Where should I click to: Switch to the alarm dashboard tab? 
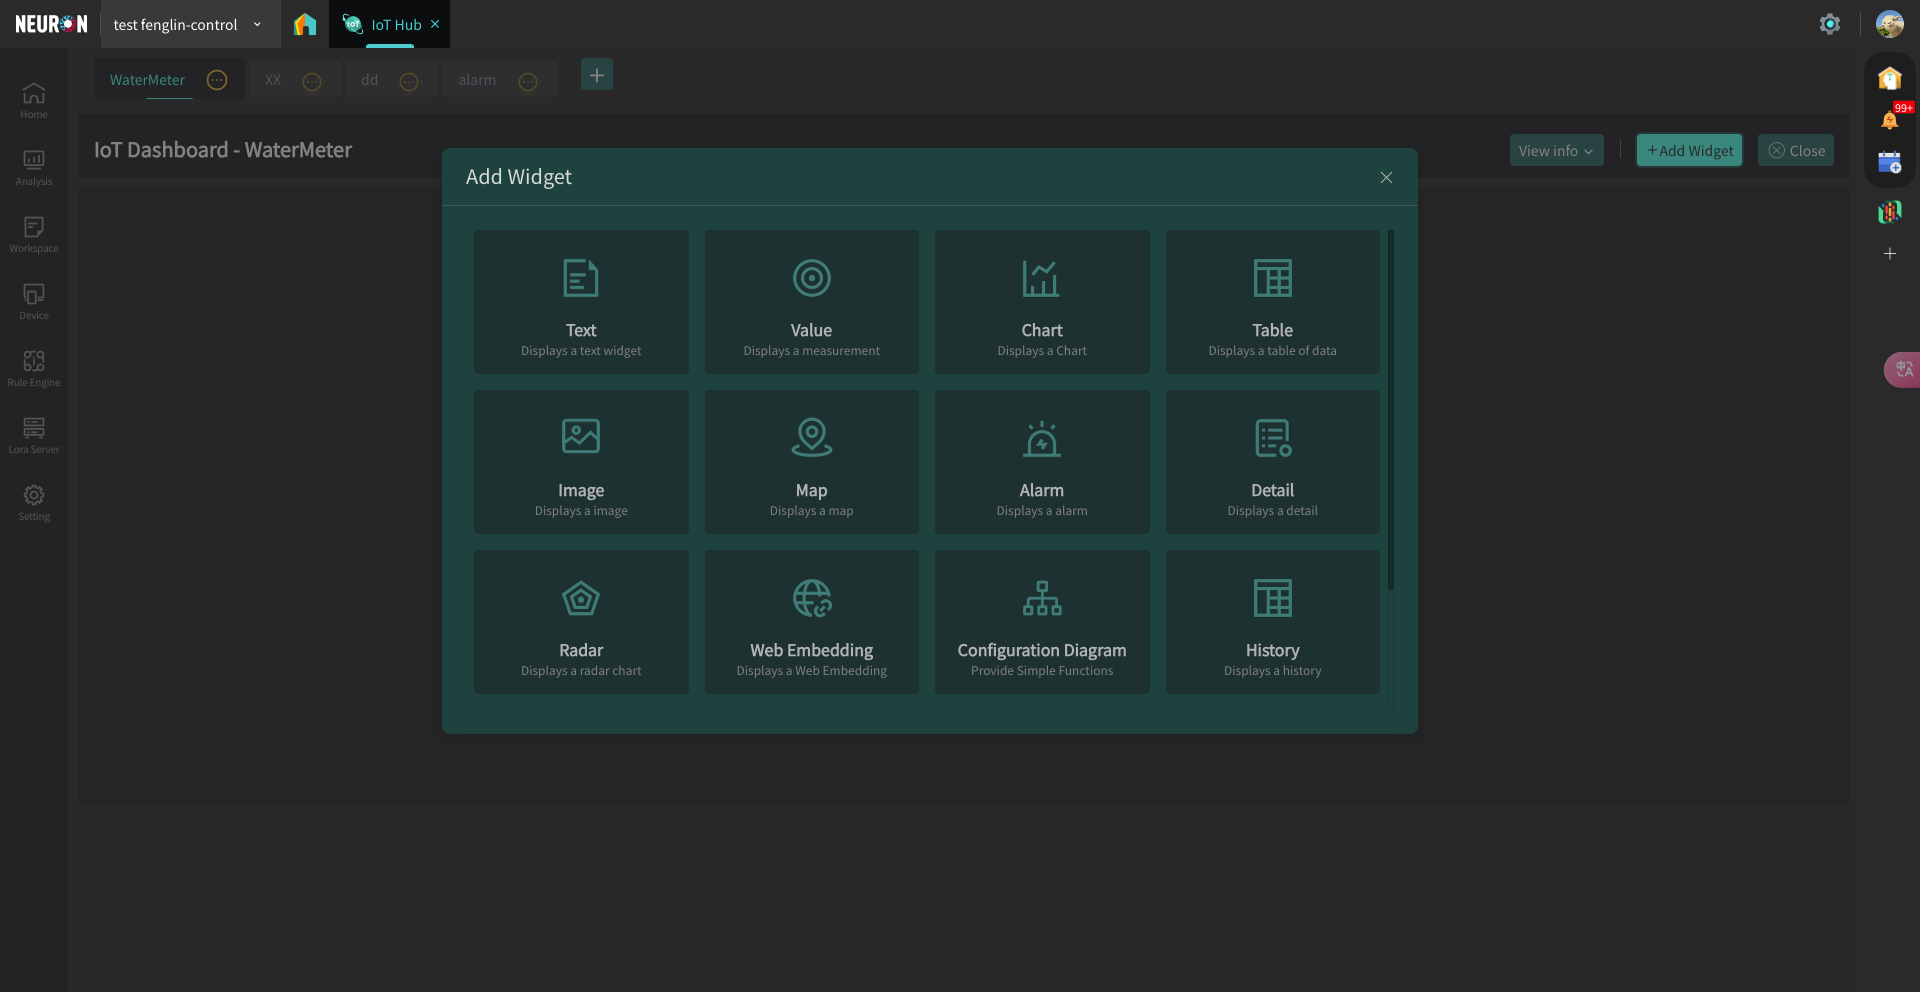477,80
